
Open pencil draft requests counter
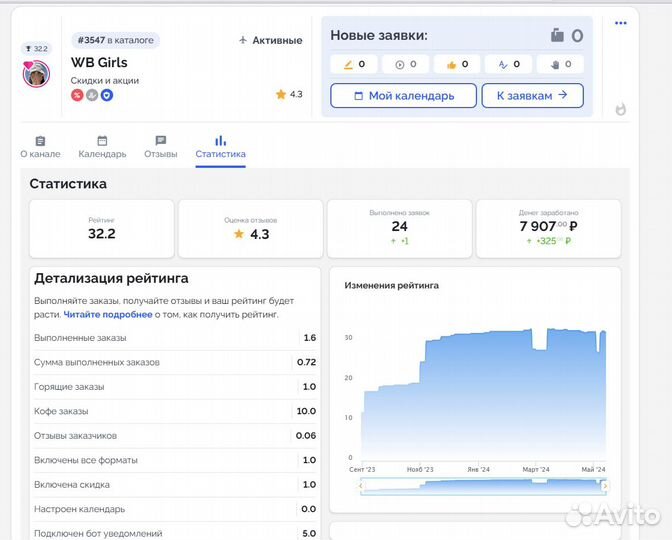click(354, 64)
